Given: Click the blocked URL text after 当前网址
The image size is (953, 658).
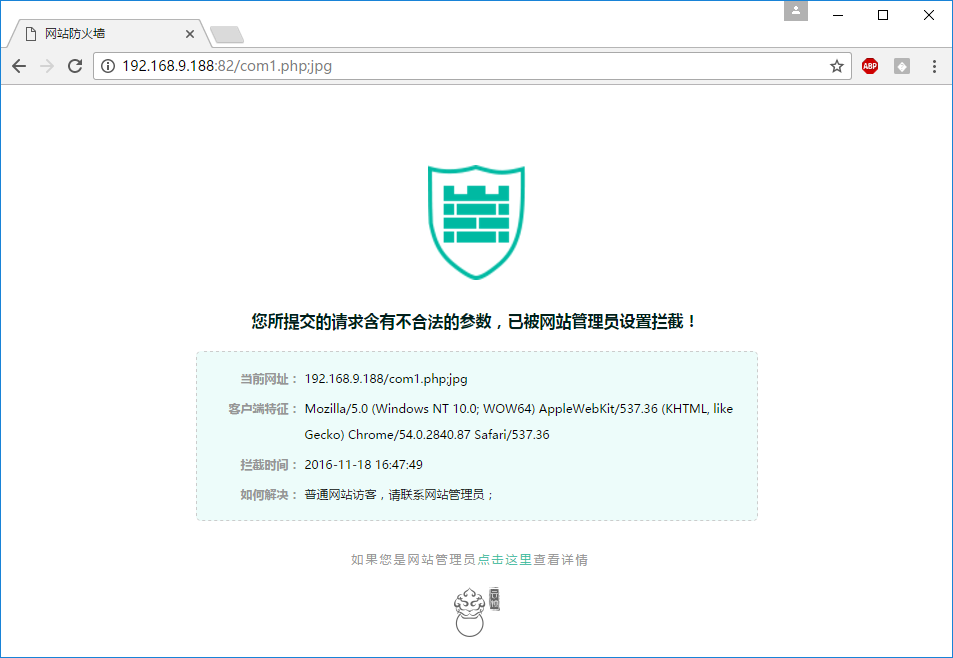Looking at the screenshot, I should click(386, 379).
